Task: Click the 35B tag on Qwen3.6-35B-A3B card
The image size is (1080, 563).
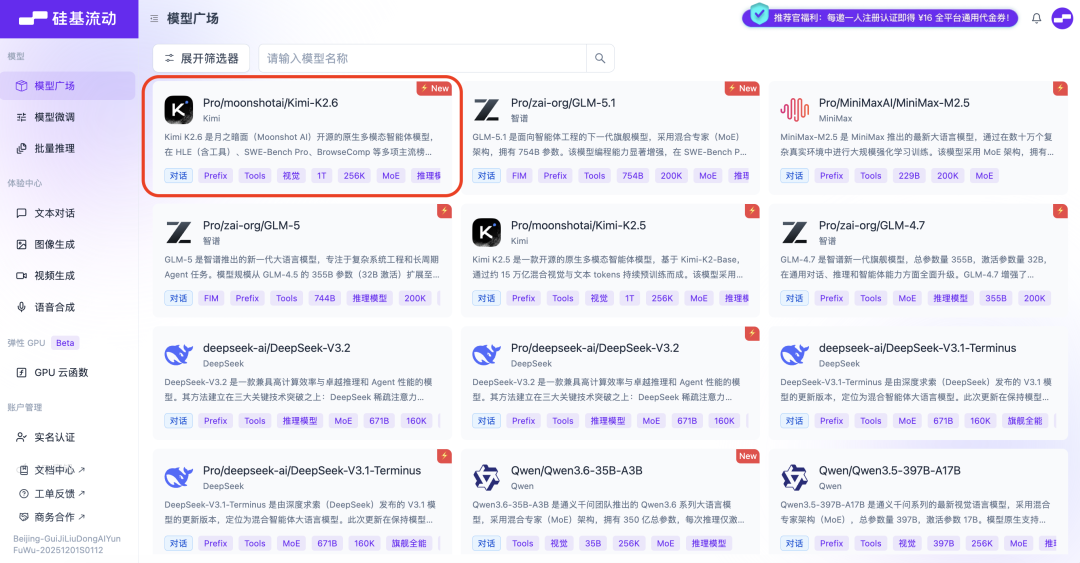Action: click(593, 544)
